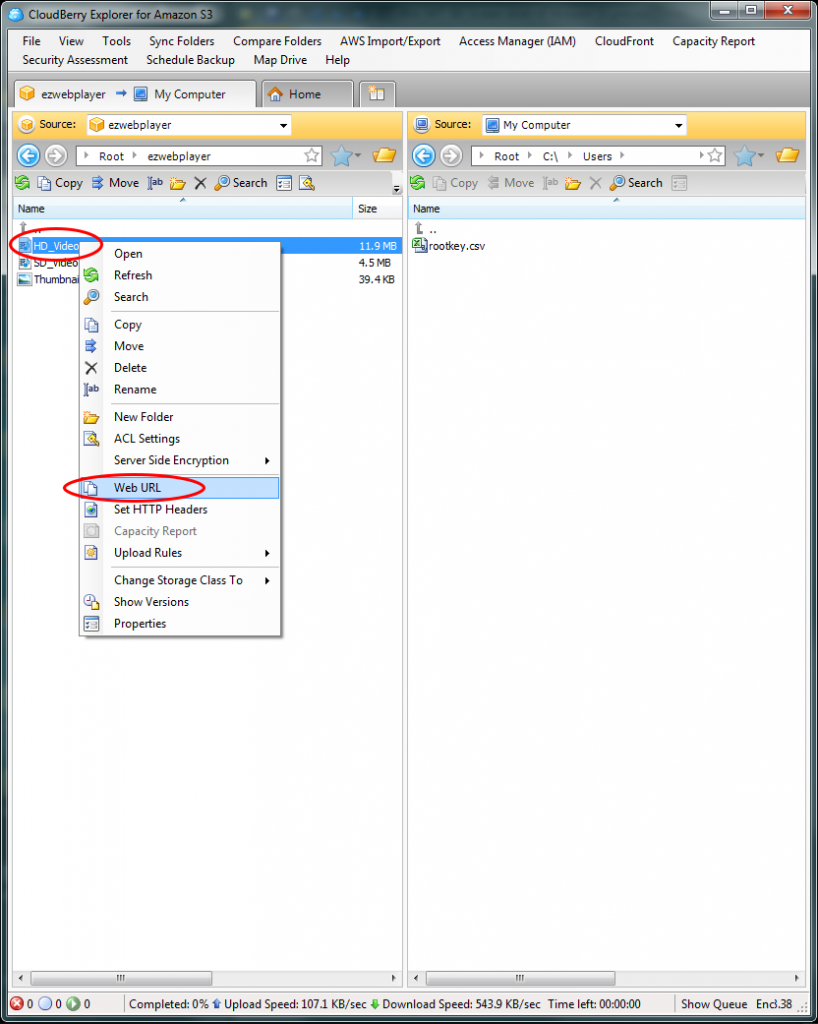Click the open folder icon in the left pane
Screen dimensions: 818x1024
pos(385,155)
